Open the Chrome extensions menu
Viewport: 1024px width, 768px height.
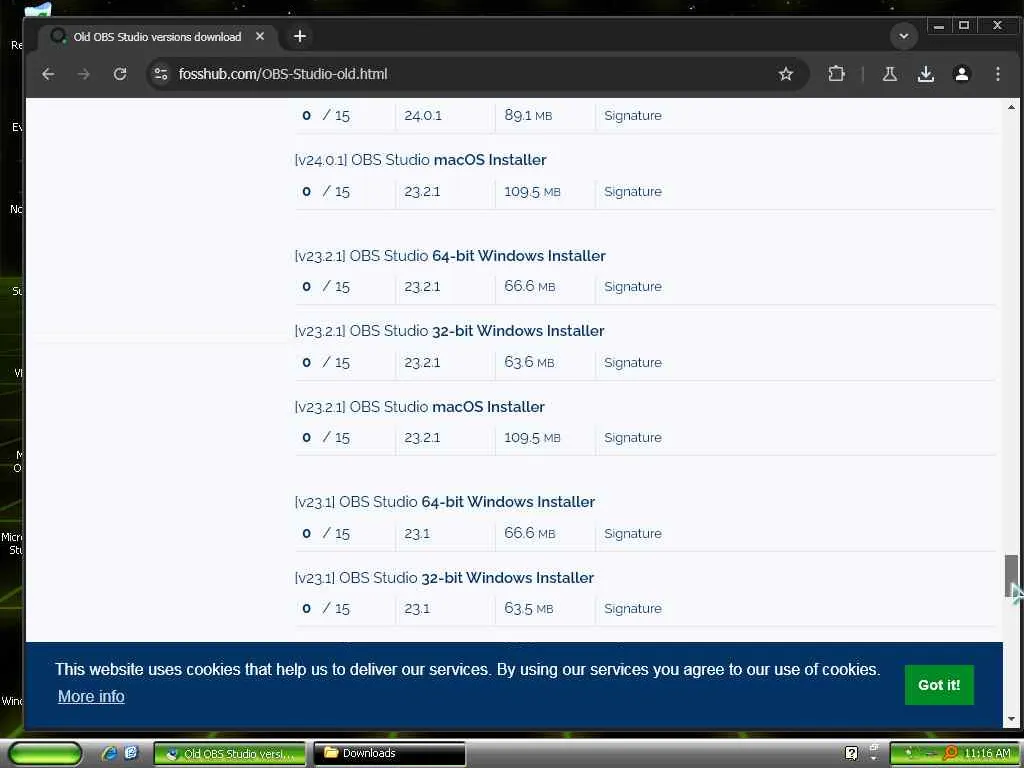pos(836,74)
